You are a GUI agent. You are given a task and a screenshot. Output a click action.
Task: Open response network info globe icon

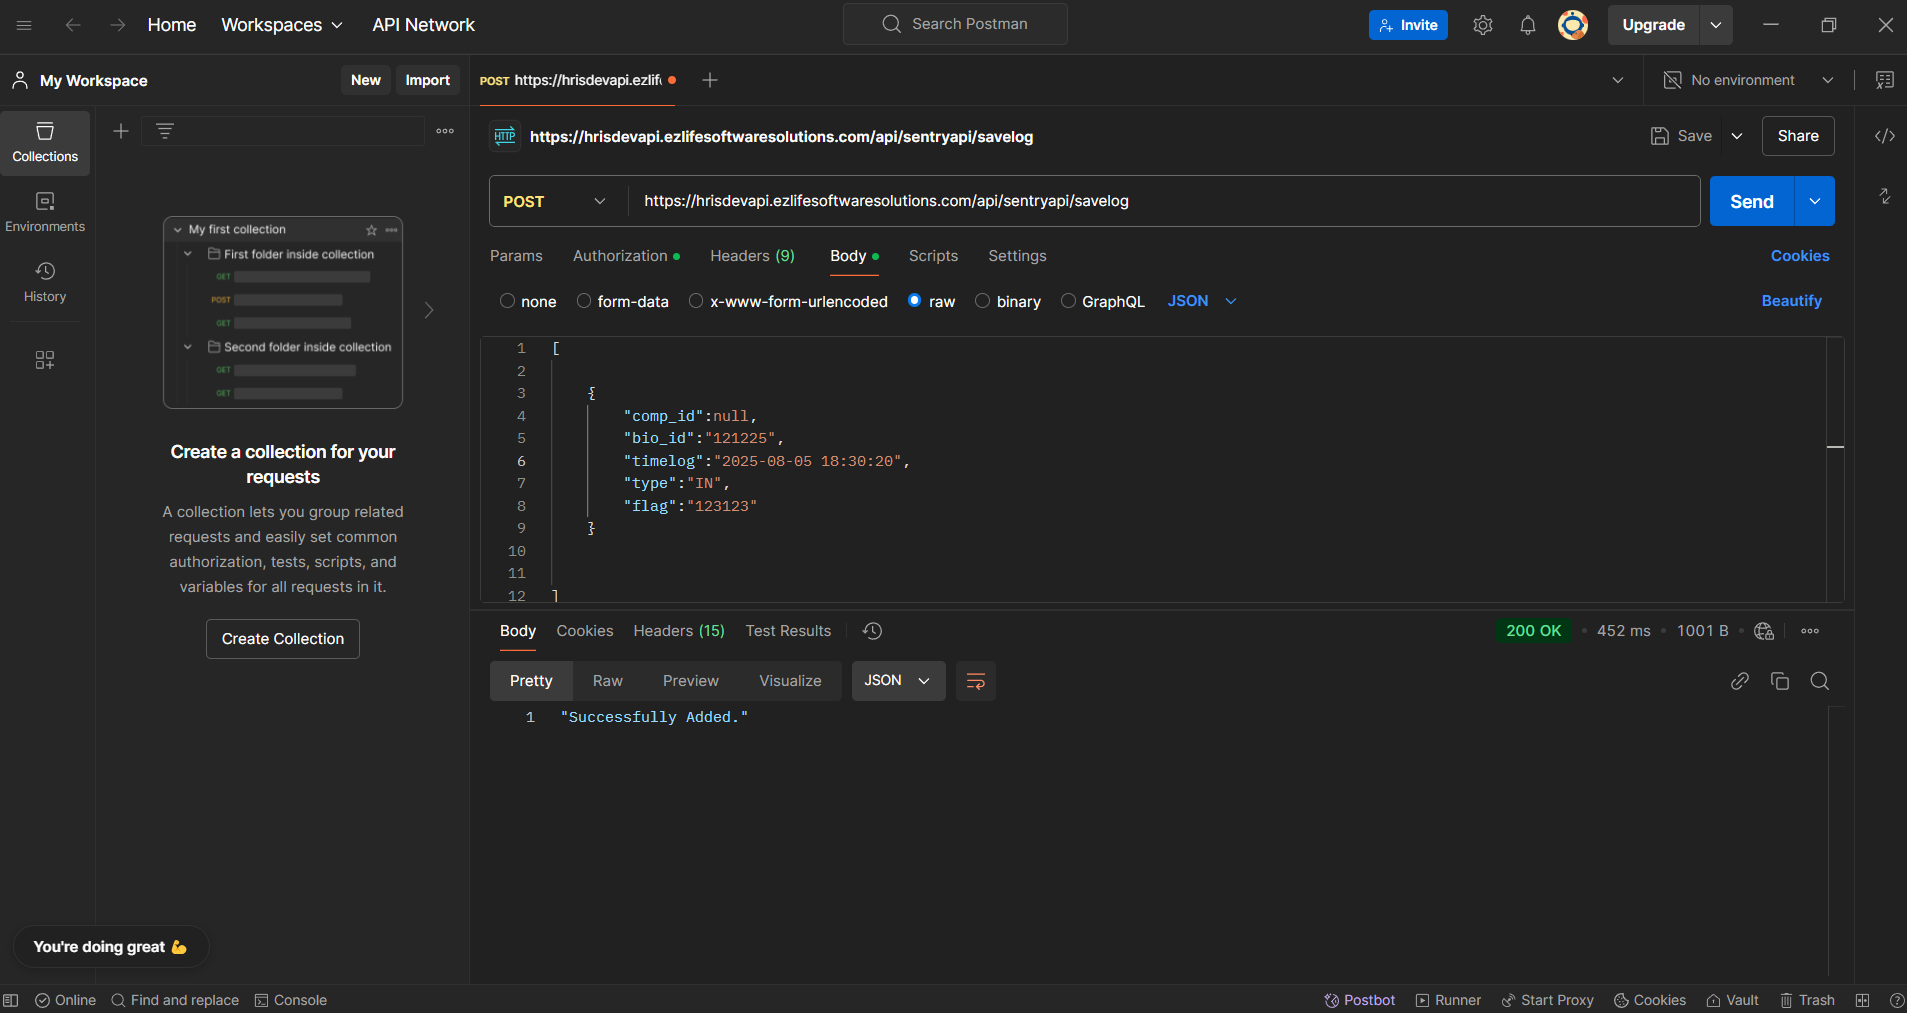coord(1764,631)
